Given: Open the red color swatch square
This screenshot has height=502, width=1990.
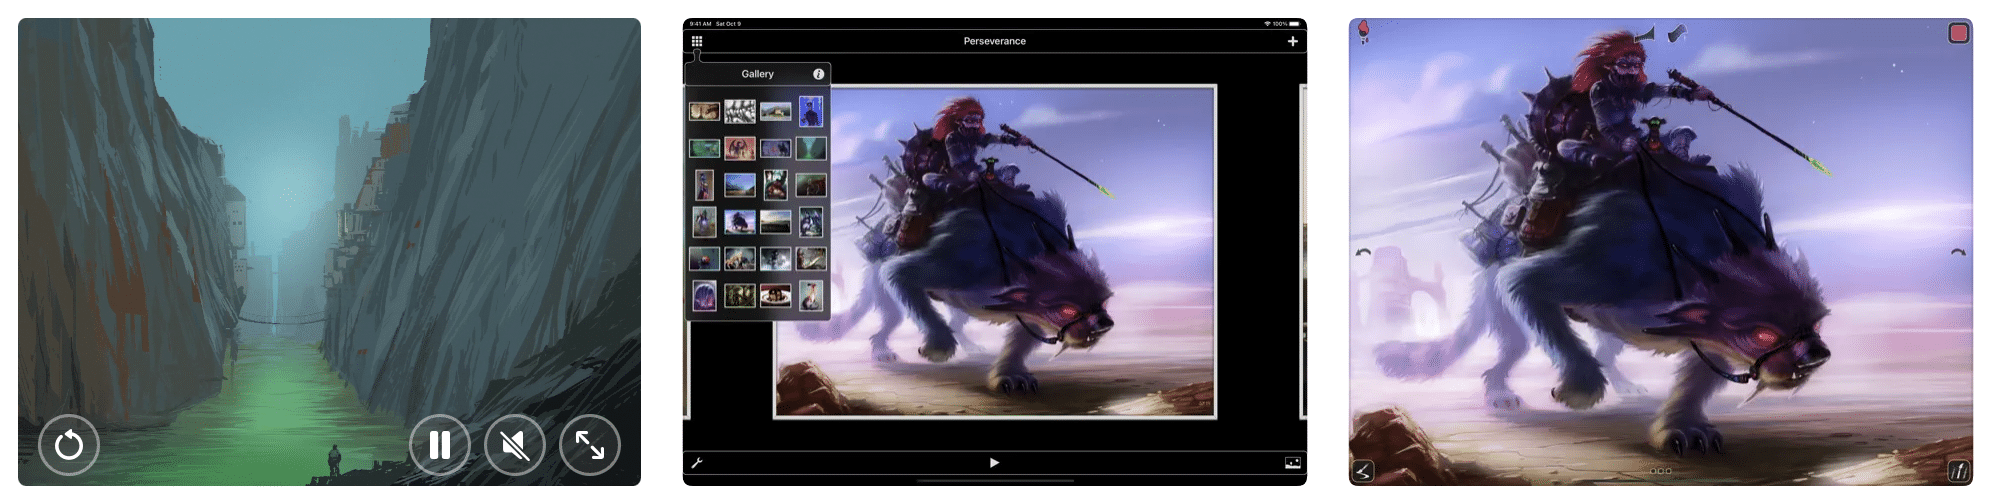Looking at the screenshot, I should tap(1958, 33).
